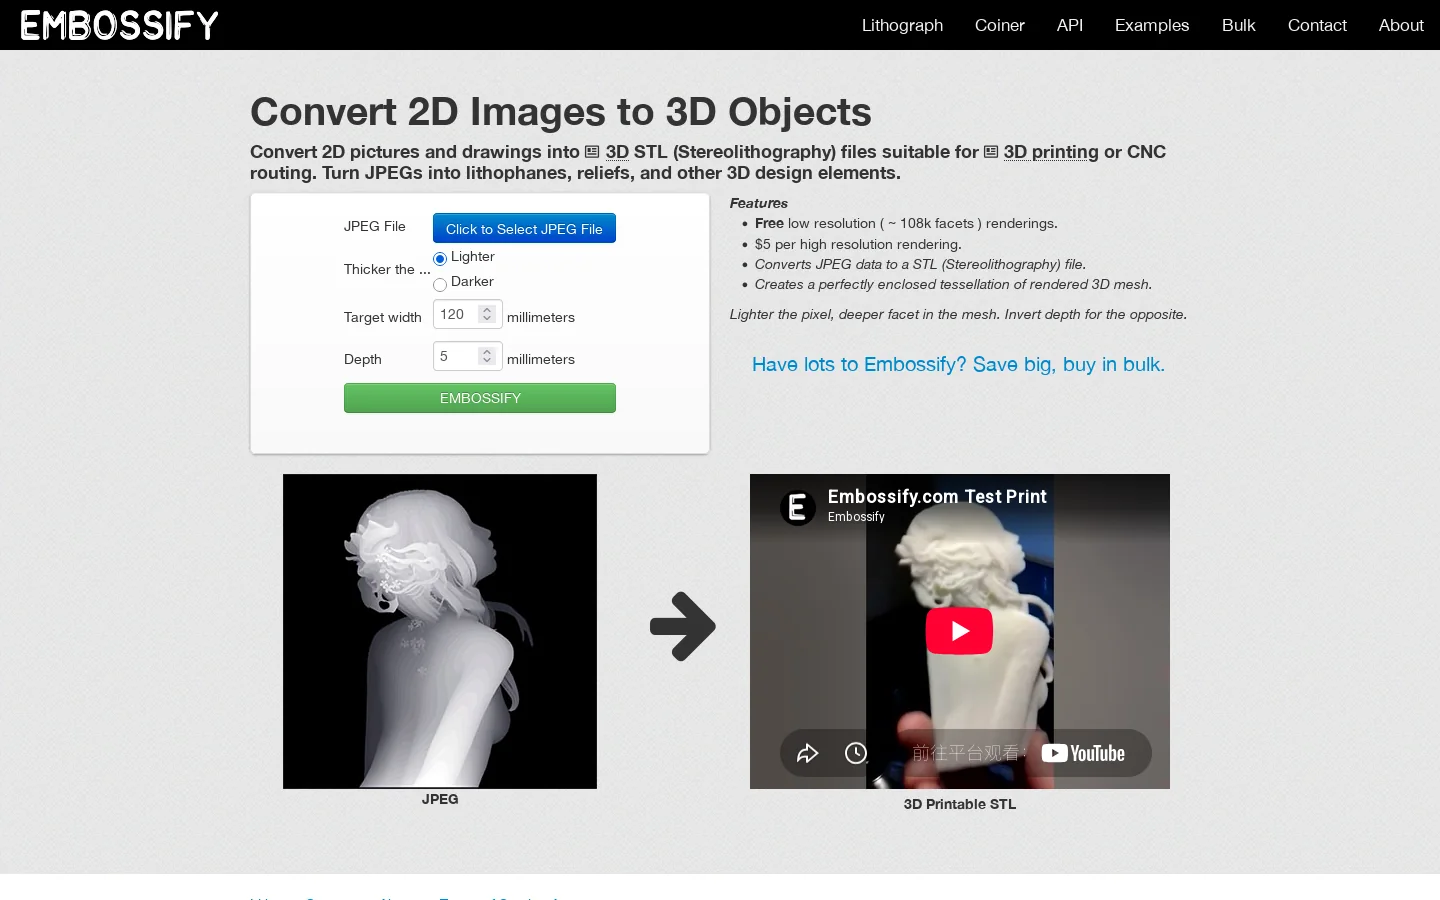Click the 'Features' heading text
This screenshot has width=1440, height=900.
pyautogui.click(x=759, y=203)
